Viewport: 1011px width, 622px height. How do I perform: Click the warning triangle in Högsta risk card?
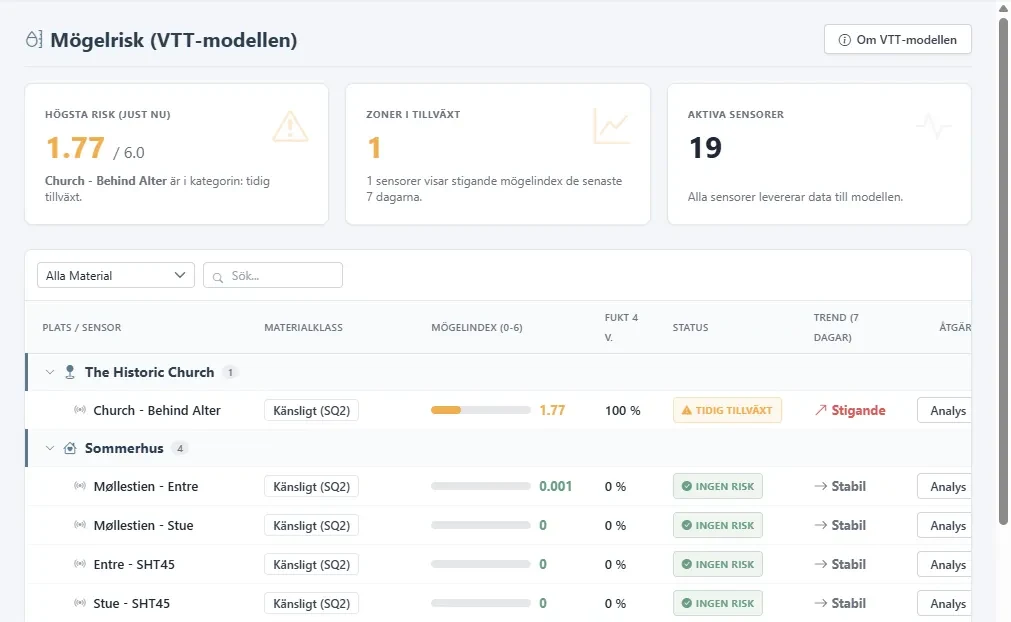pos(290,126)
